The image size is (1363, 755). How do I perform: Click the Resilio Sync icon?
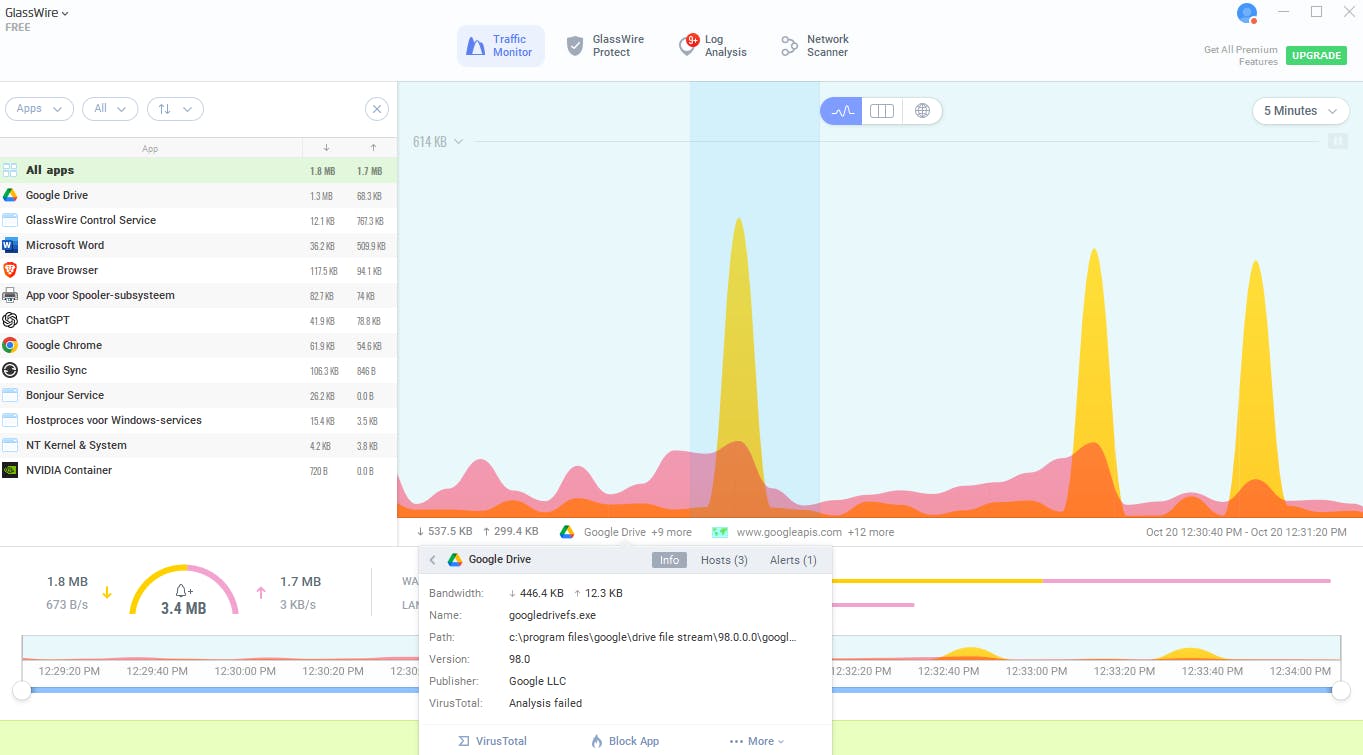10,371
